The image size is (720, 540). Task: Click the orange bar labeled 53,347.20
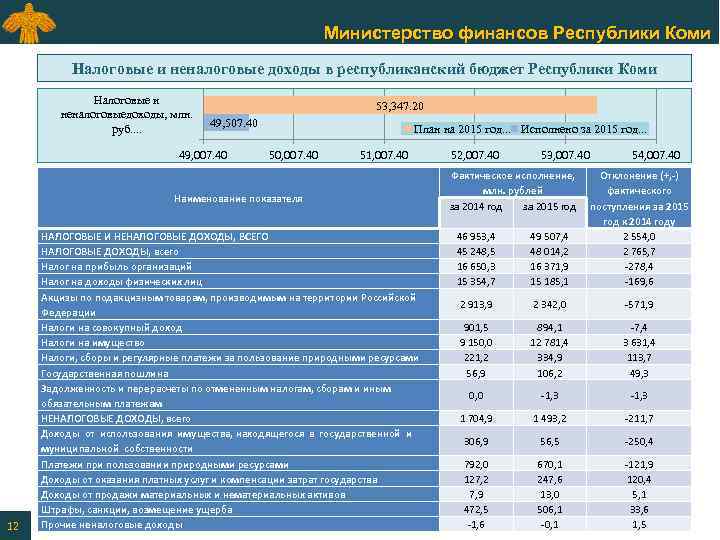coord(400,106)
